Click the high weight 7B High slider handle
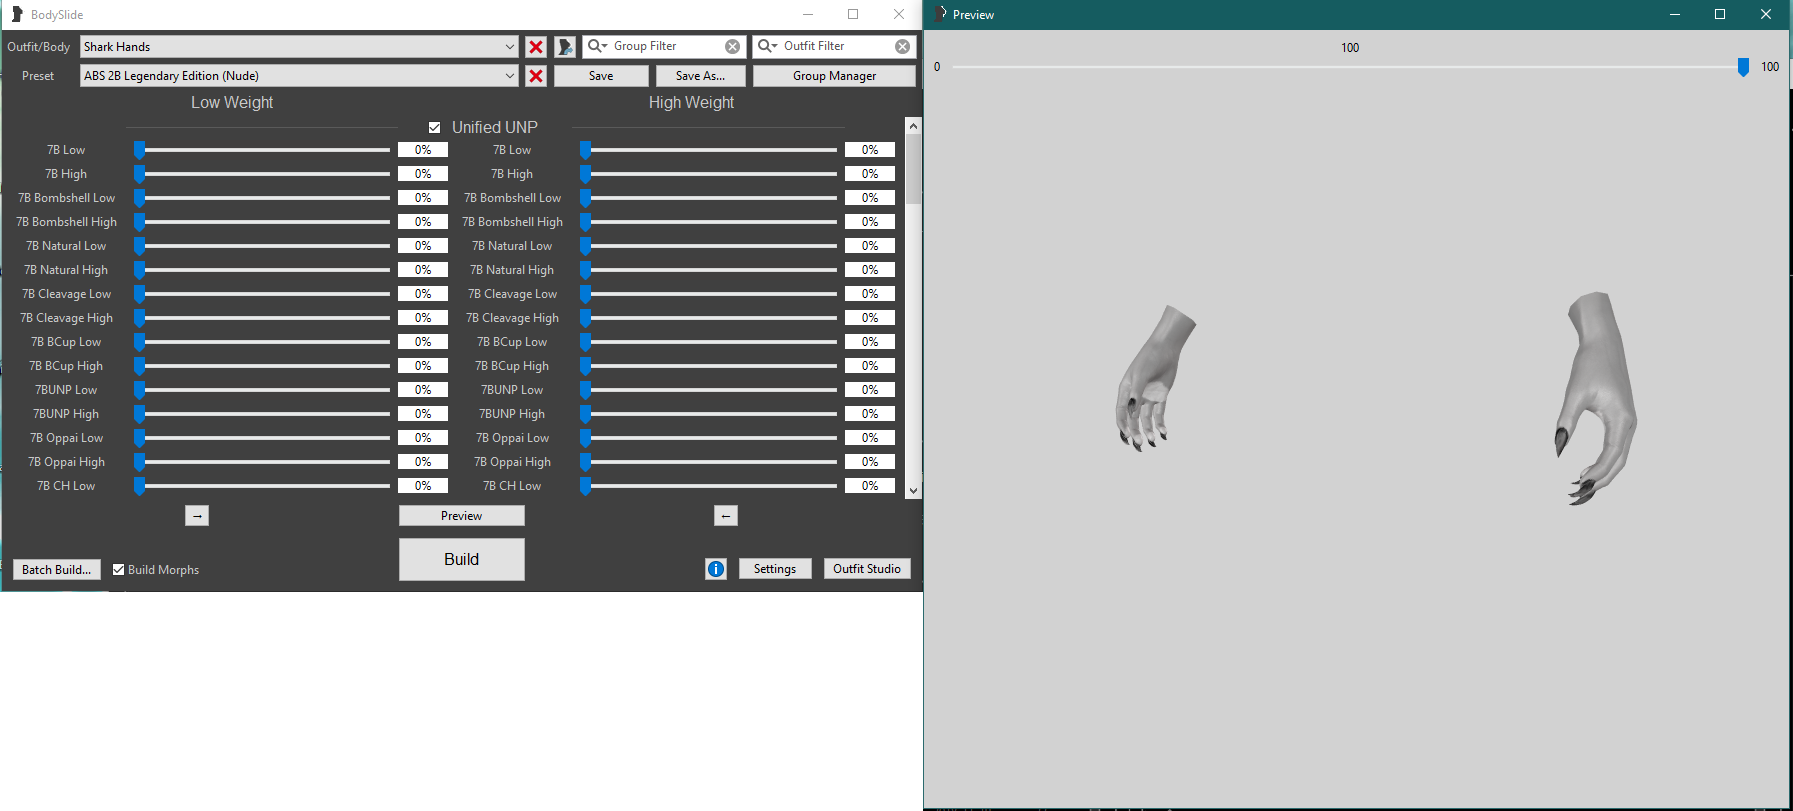 (586, 174)
